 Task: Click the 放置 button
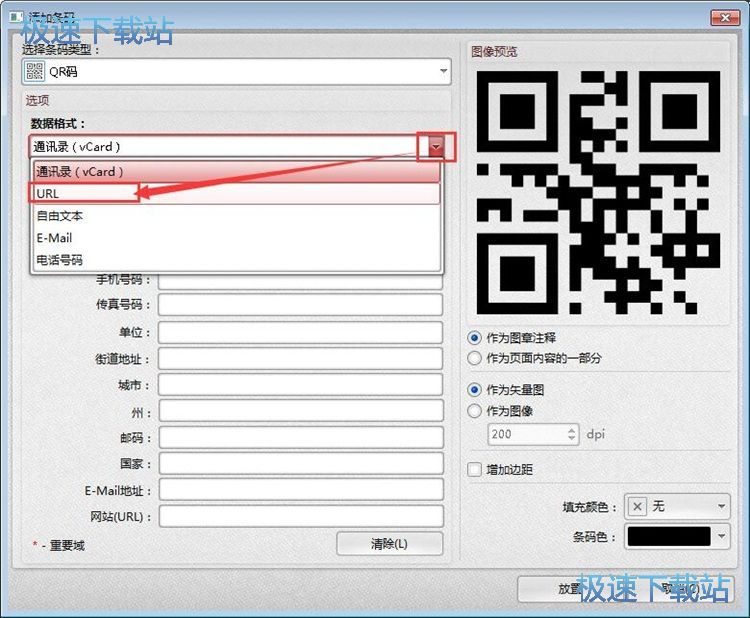coord(569,589)
